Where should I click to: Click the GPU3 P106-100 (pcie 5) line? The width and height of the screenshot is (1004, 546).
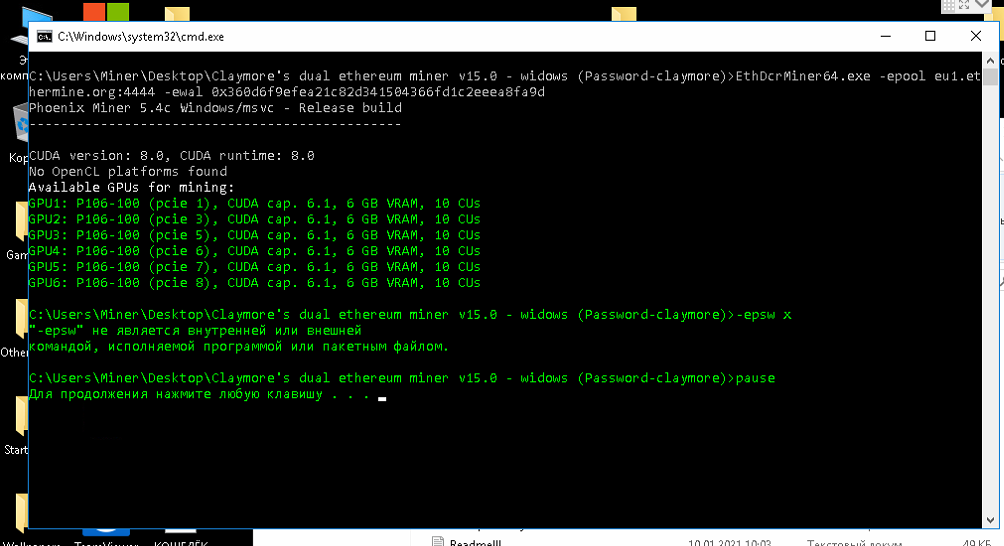[x=254, y=235]
